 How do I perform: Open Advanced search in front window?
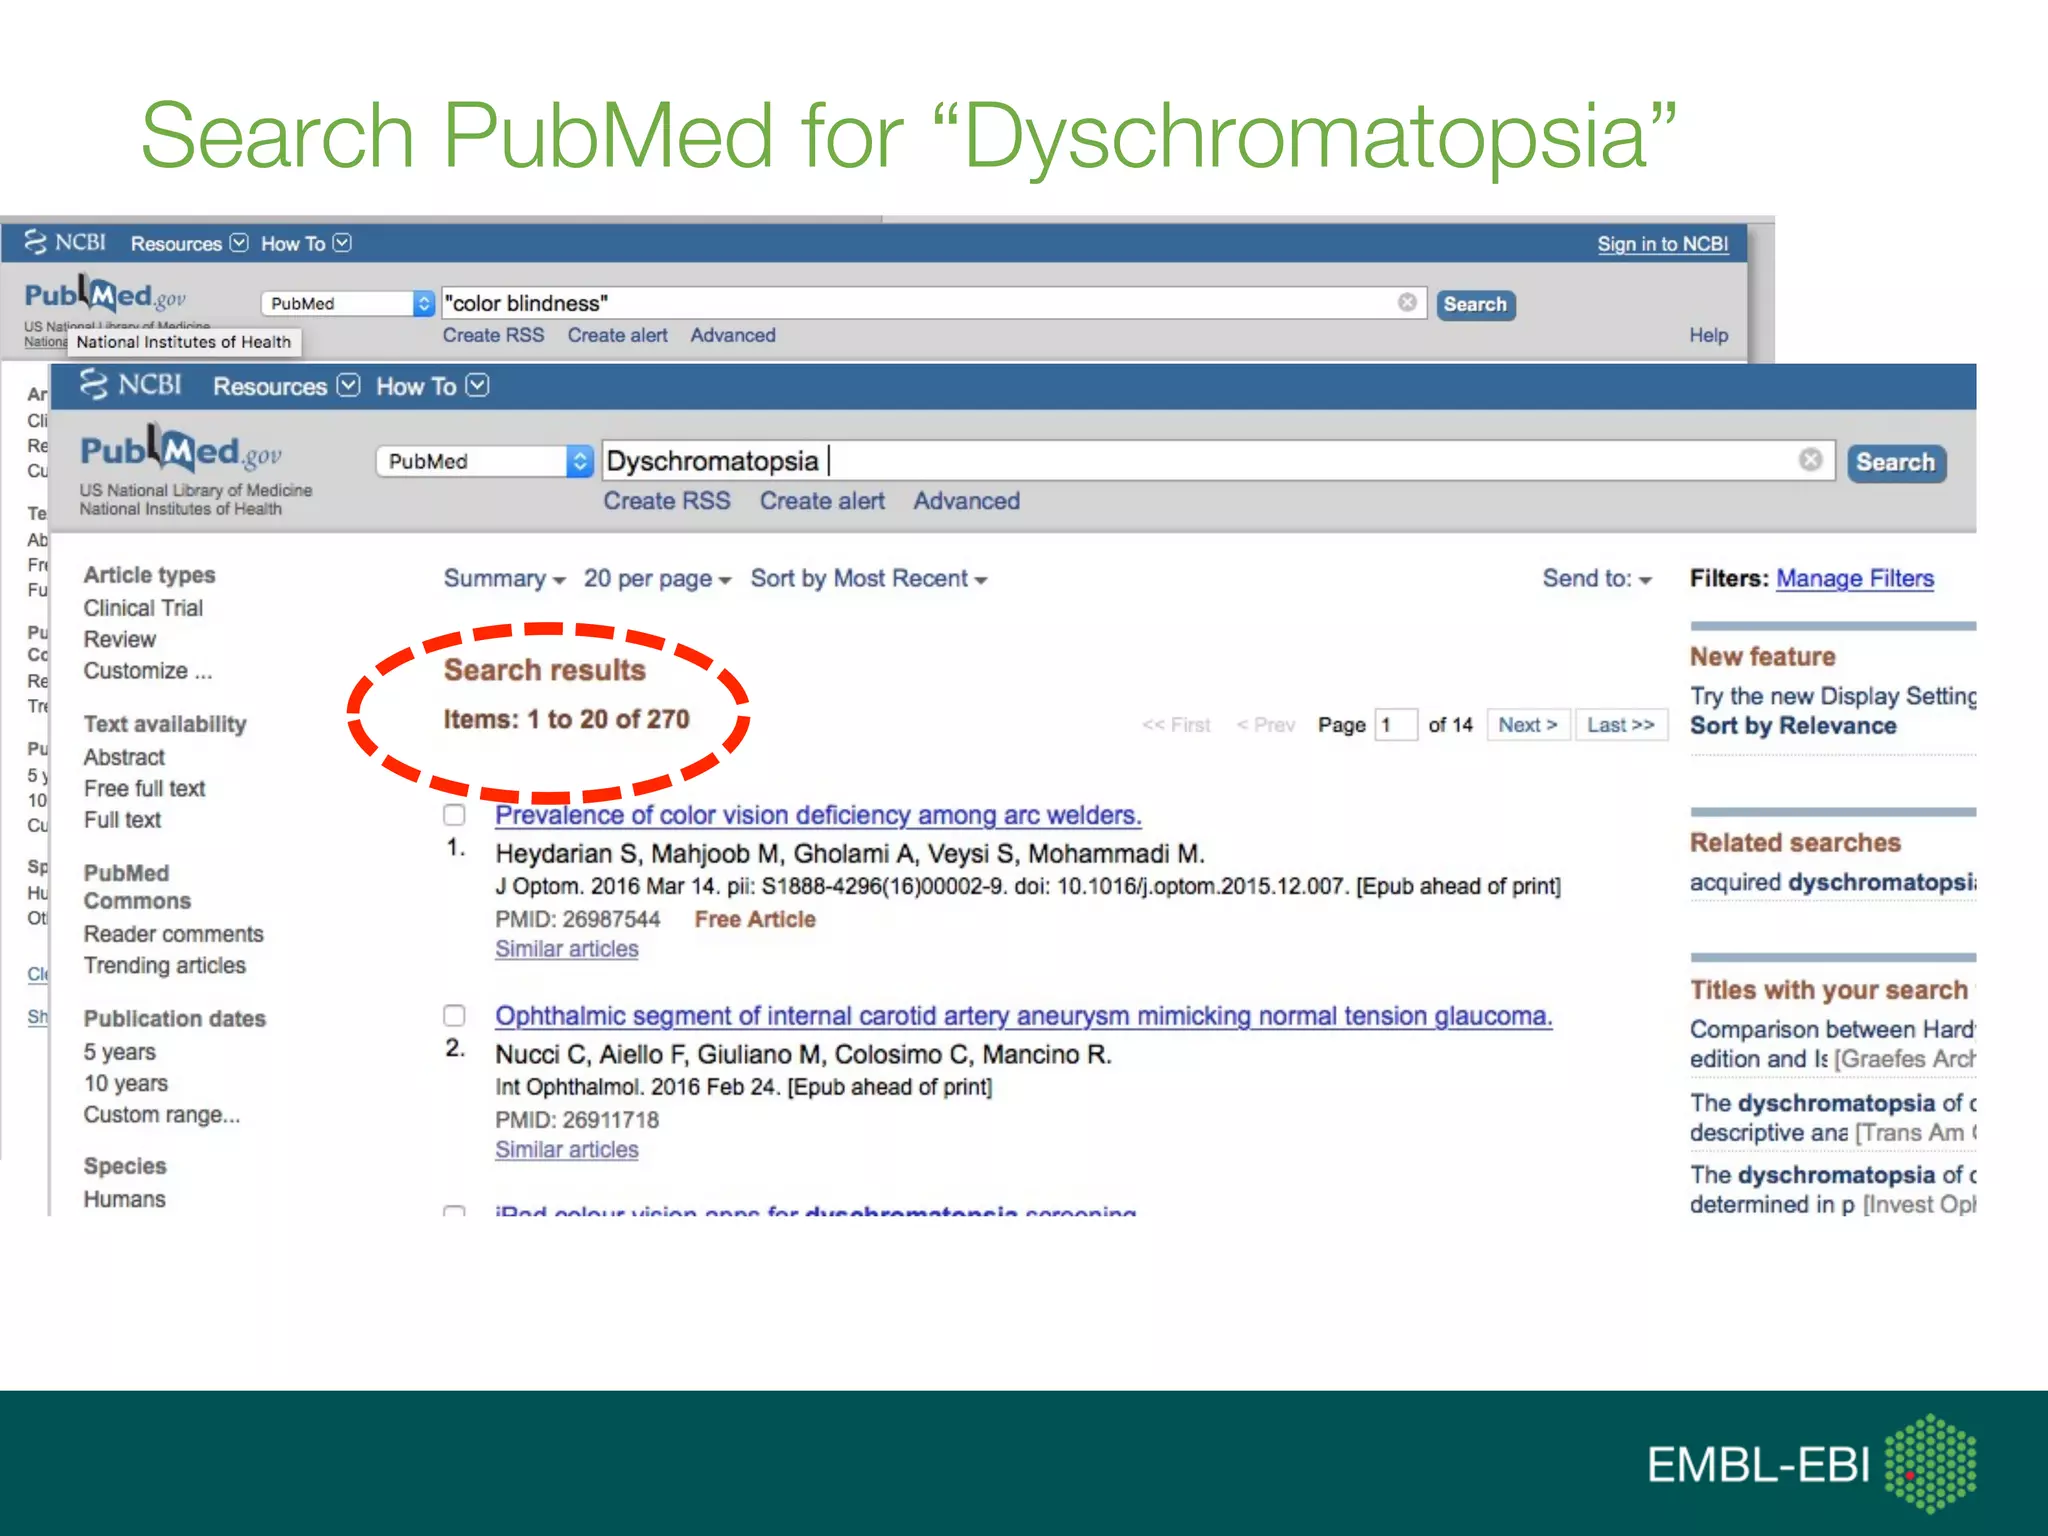tap(967, 501)
